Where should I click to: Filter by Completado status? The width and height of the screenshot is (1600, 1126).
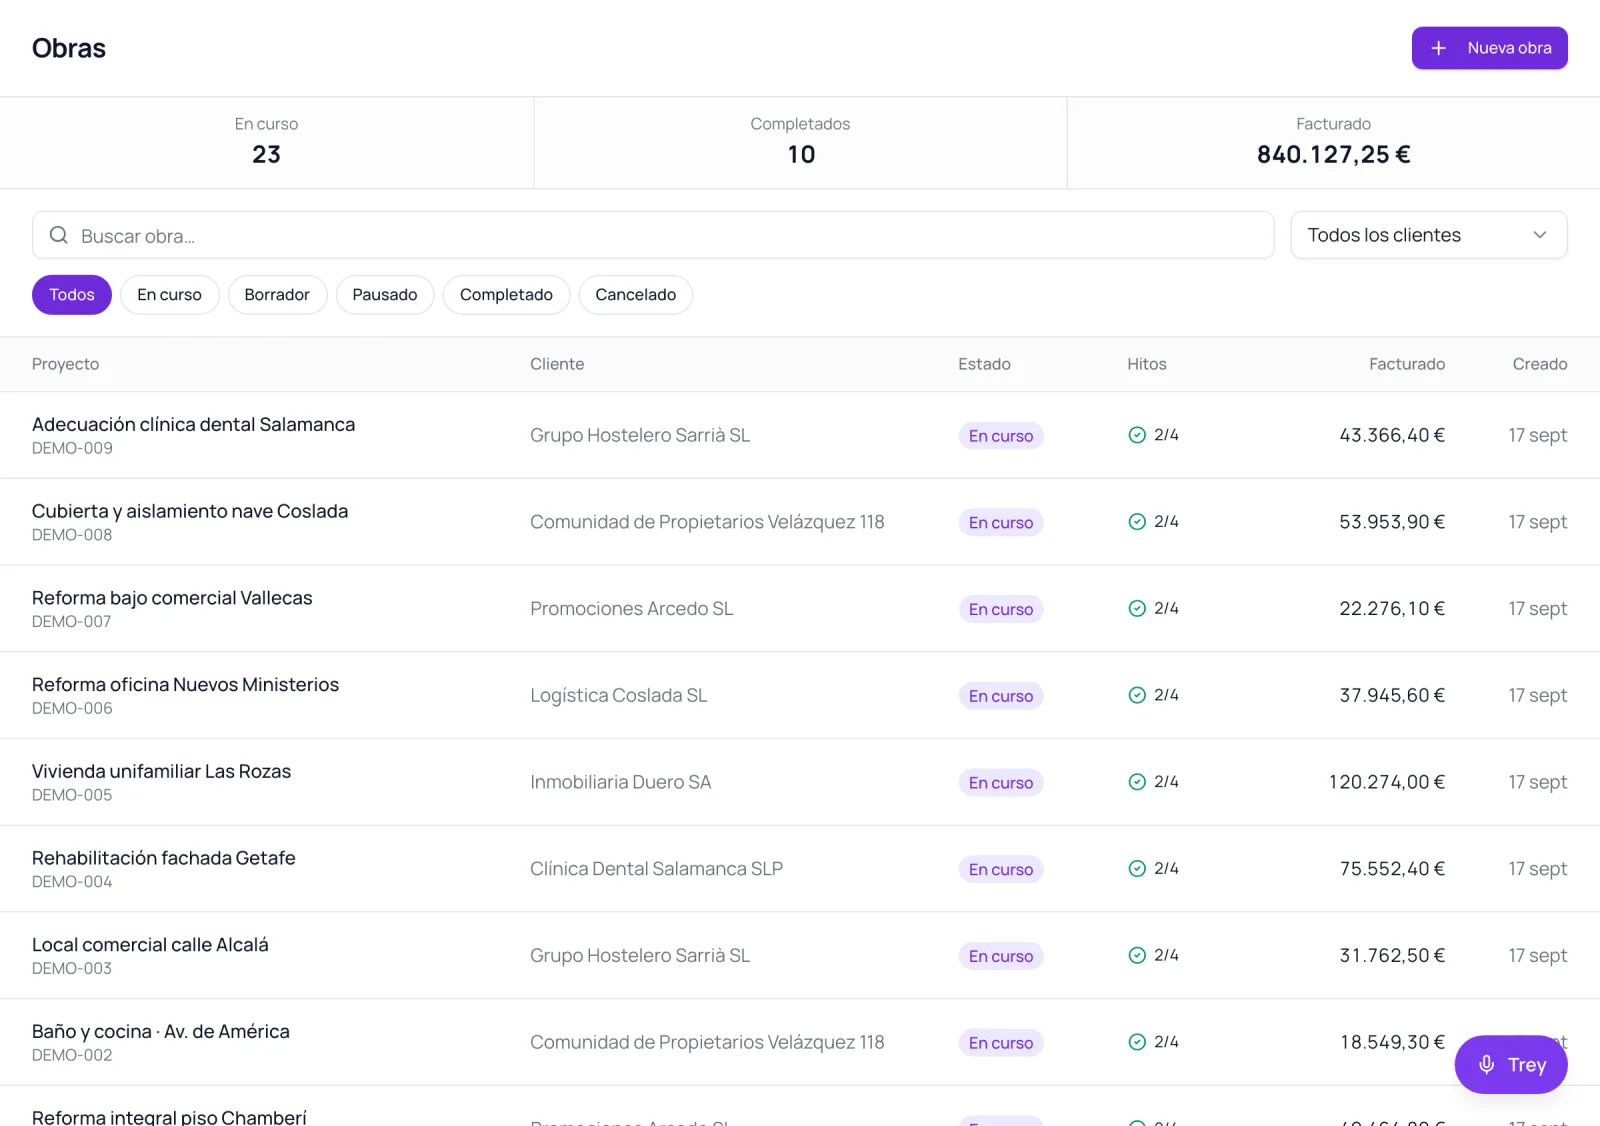pyautogui.click(x=506, y=295)
